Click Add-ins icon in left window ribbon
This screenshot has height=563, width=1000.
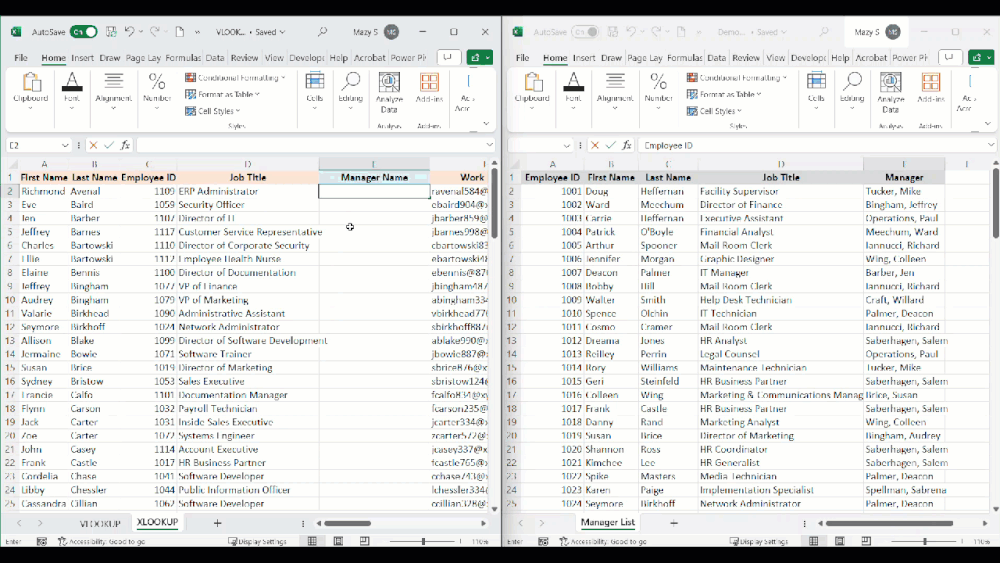click(x=429, y=88)
